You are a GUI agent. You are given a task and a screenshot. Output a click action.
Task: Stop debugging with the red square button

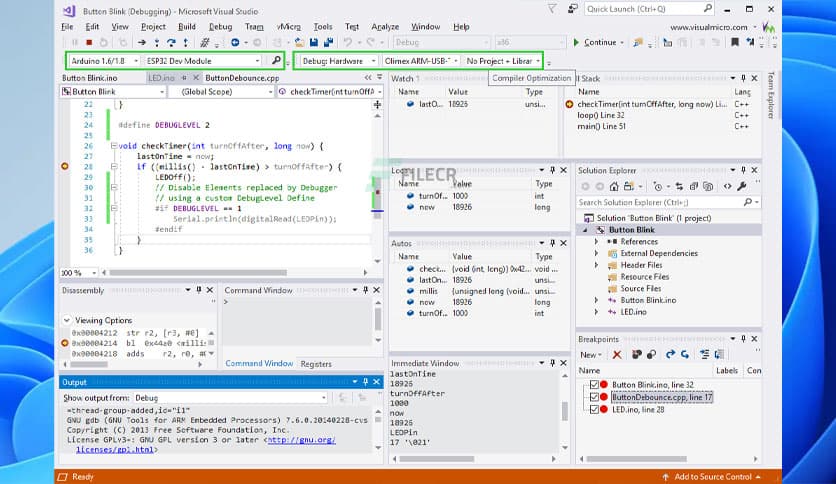[x=89, y=42]
